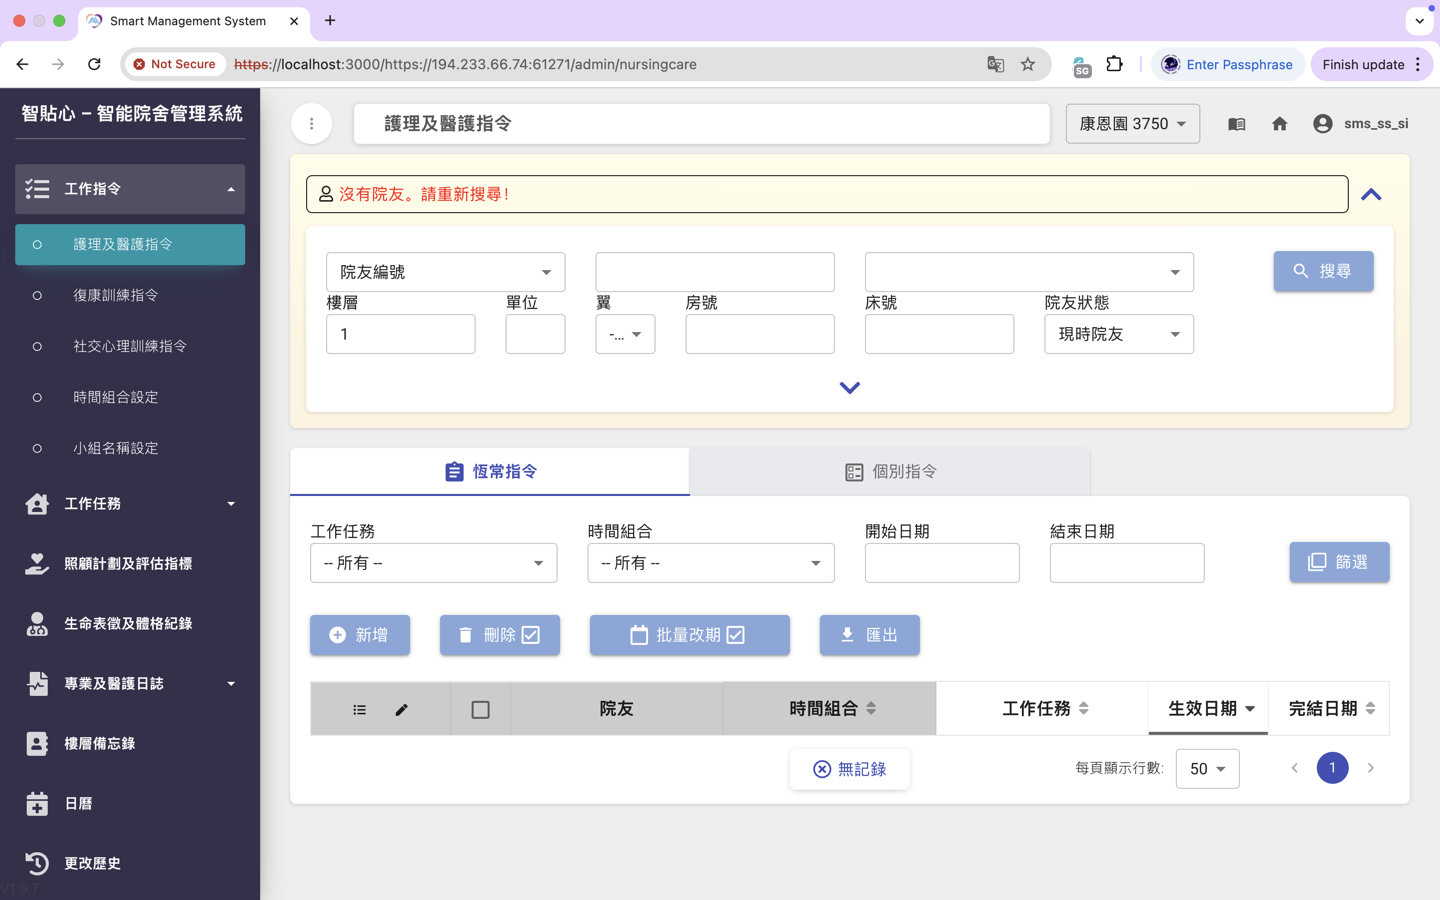
Task: Click the 結束日期 date field
Action: tap(1127, 563)
